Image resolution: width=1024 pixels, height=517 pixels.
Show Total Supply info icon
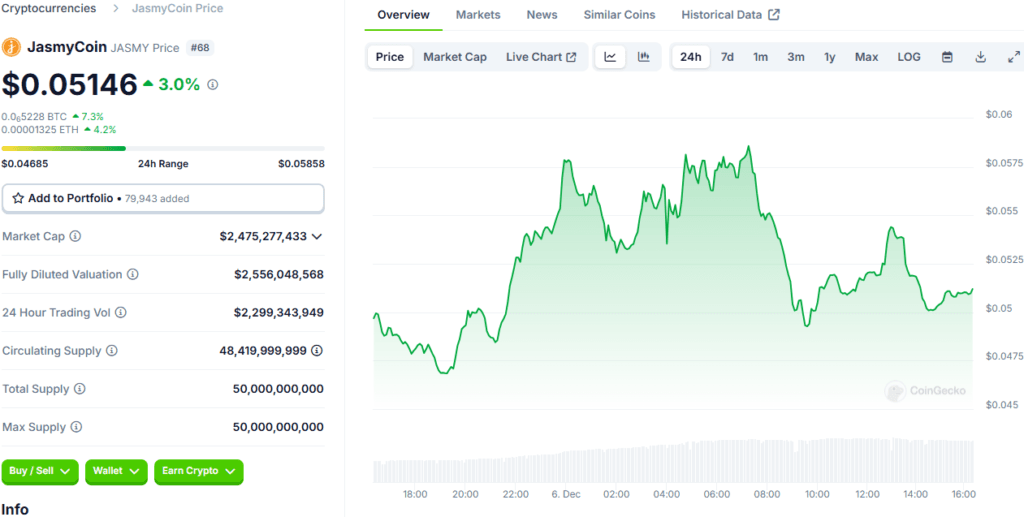[x=80, y=389]
